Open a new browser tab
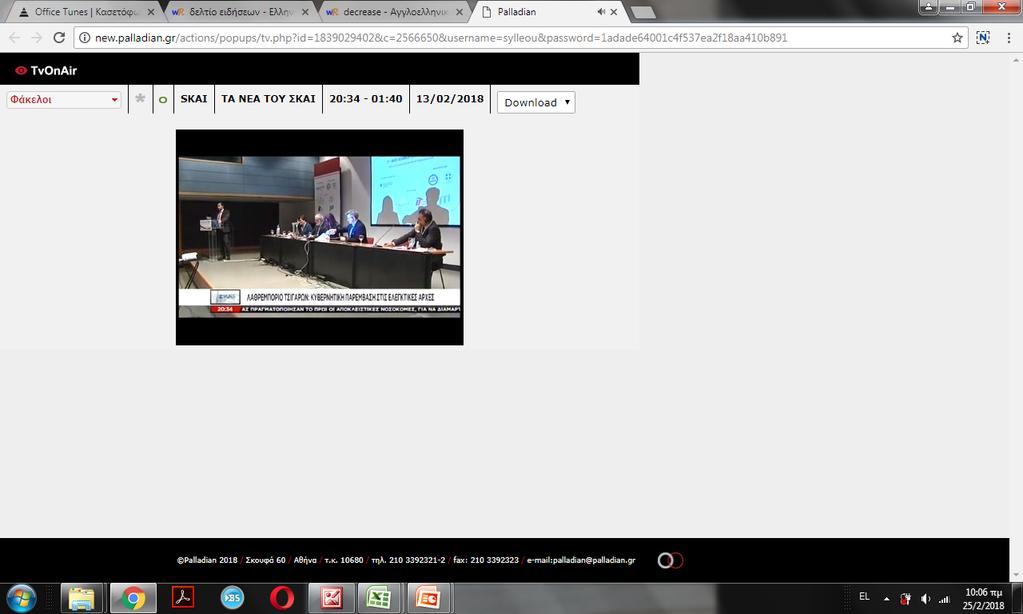 click(643, 12)
